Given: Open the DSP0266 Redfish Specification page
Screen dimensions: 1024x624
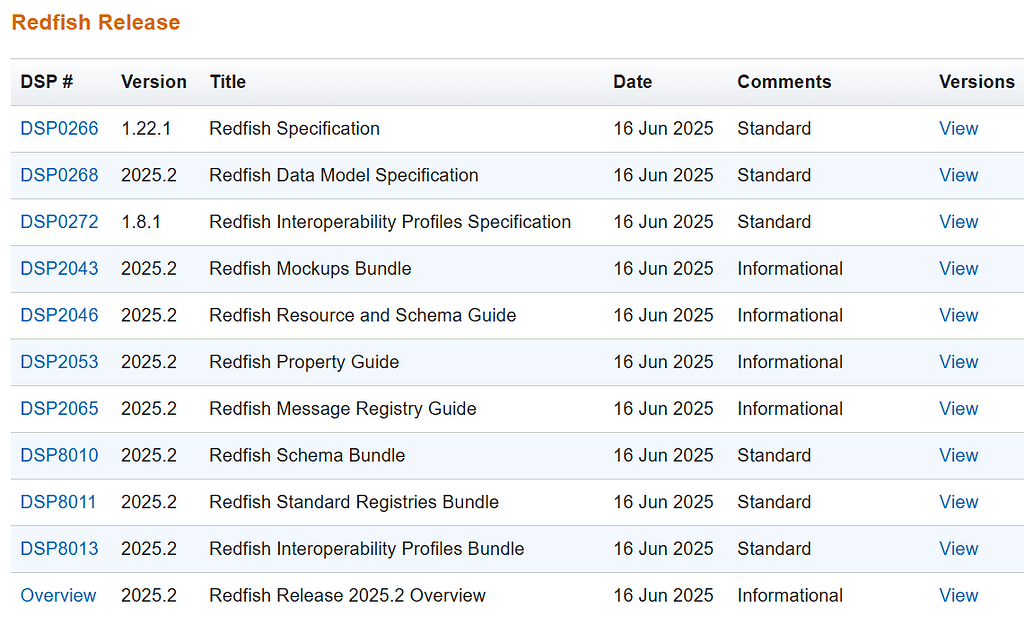Looking at the screenshot, I should (x=59, y=128).
